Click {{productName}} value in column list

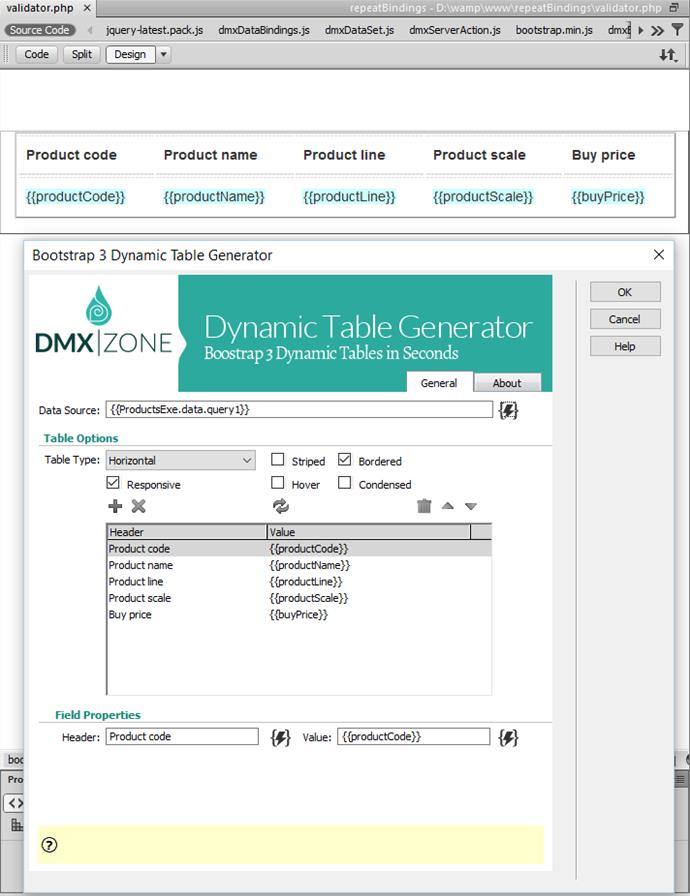click(x=310, y=565)
